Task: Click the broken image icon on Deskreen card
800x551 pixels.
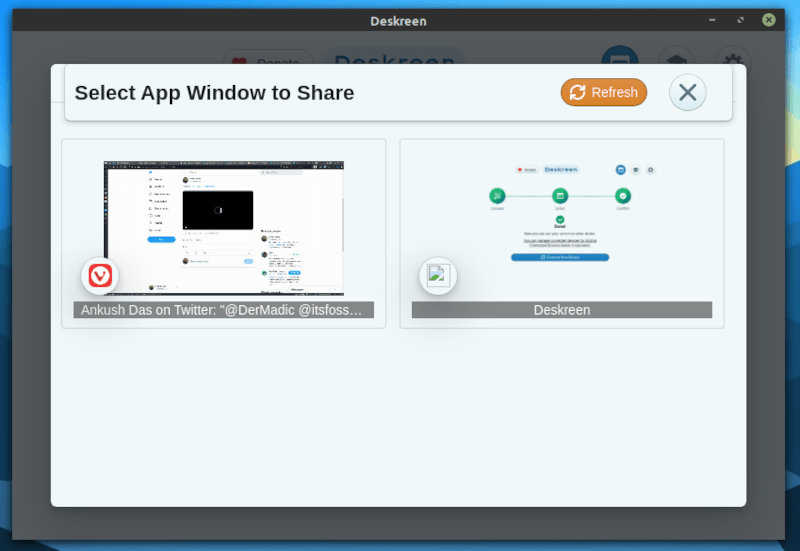Action: (x=437, y=276)
